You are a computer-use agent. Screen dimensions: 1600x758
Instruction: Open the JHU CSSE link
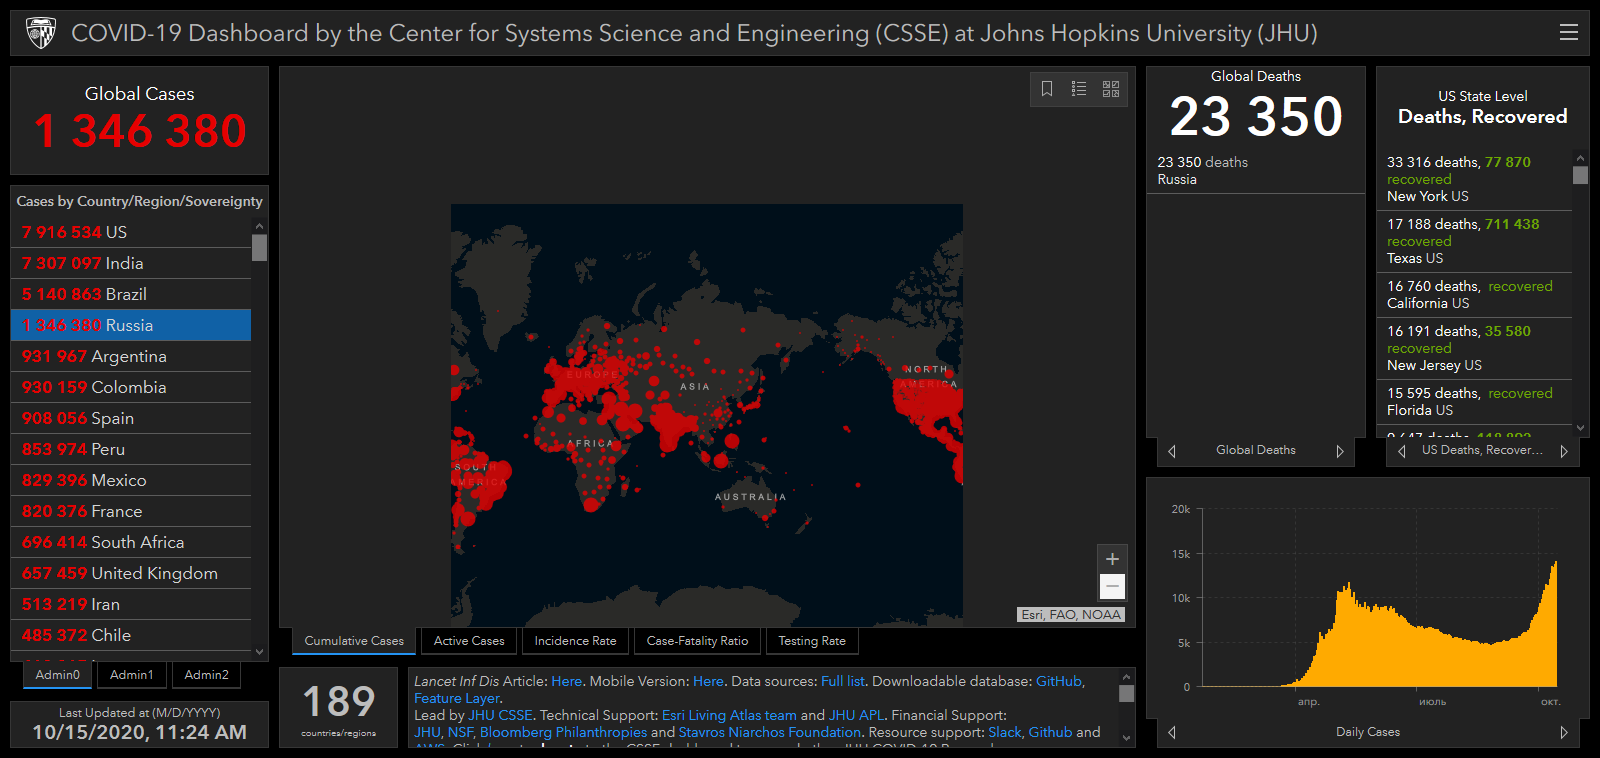(x=500, y=715)
